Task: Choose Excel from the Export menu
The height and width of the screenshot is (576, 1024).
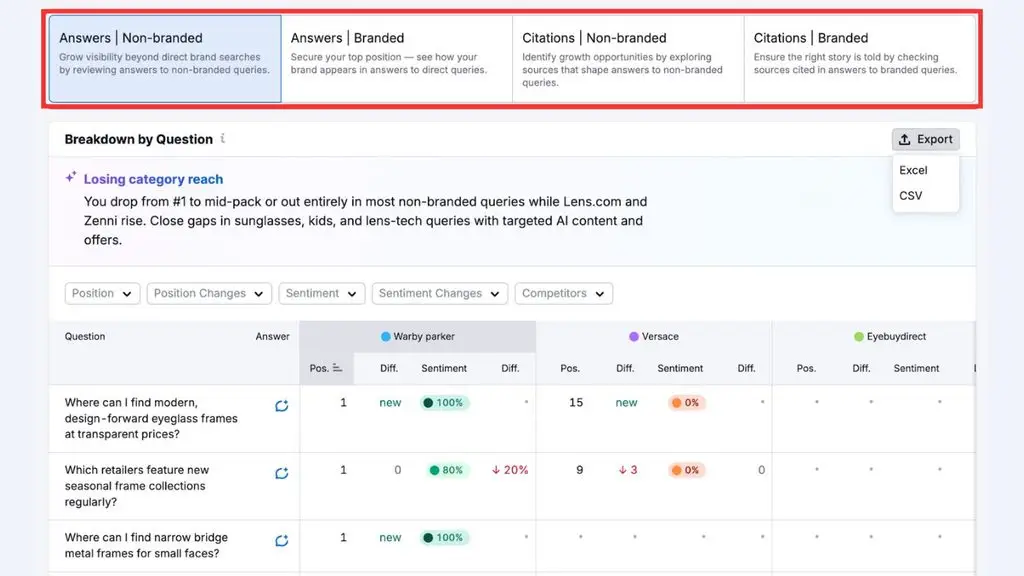Action: point(913,170)
